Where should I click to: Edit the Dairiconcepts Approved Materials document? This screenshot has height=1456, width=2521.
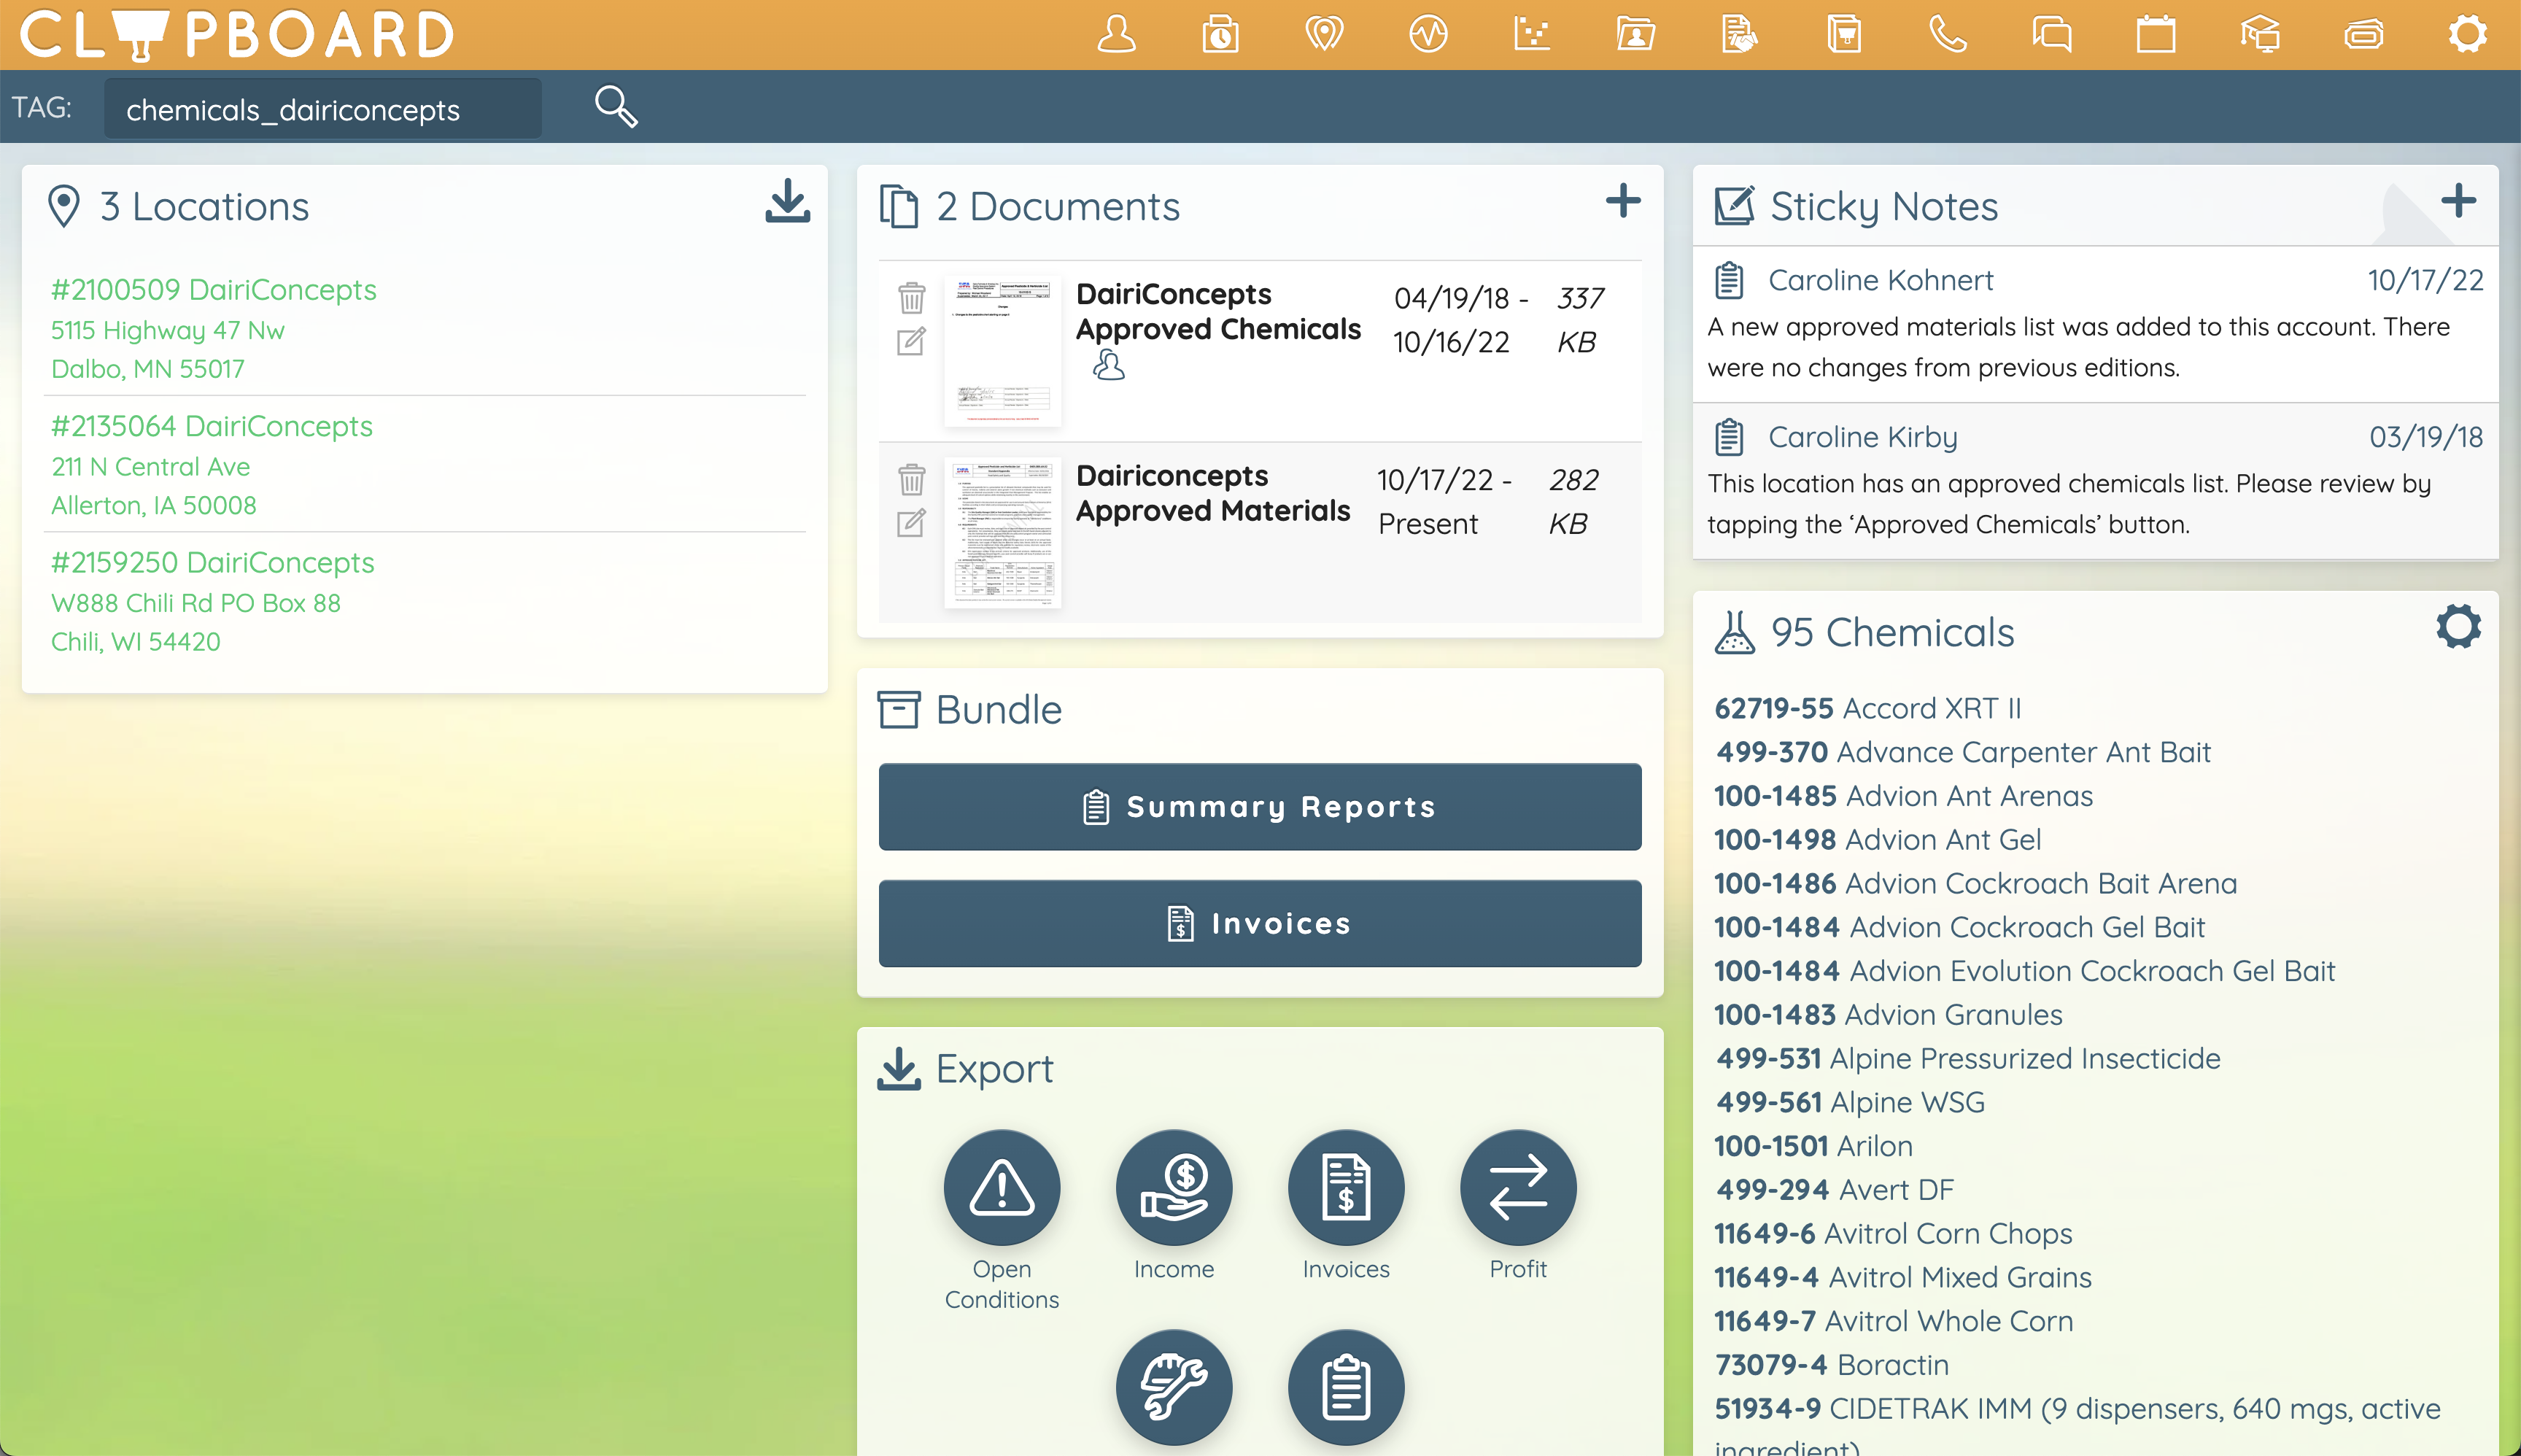click(911, 523)
